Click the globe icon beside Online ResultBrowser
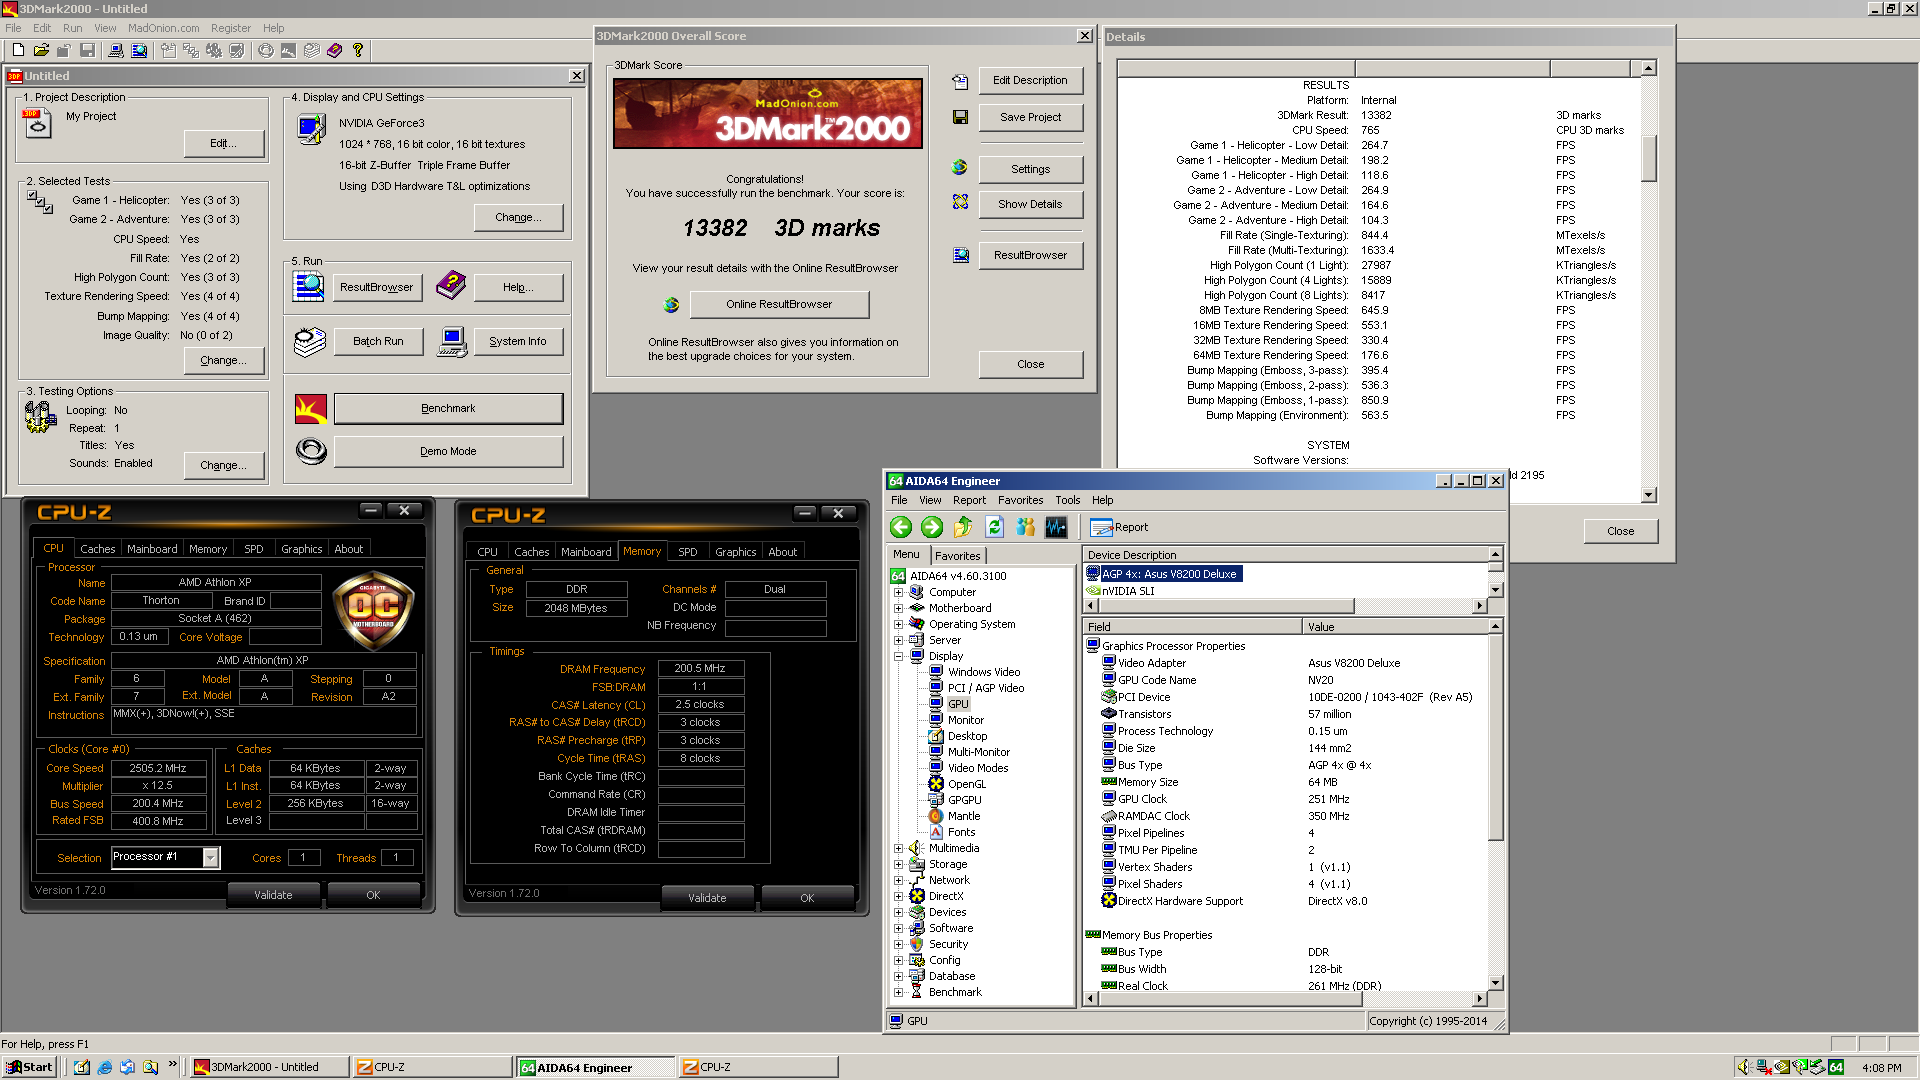This screenshot has height=1080, width=1920. tap(671, 305)
